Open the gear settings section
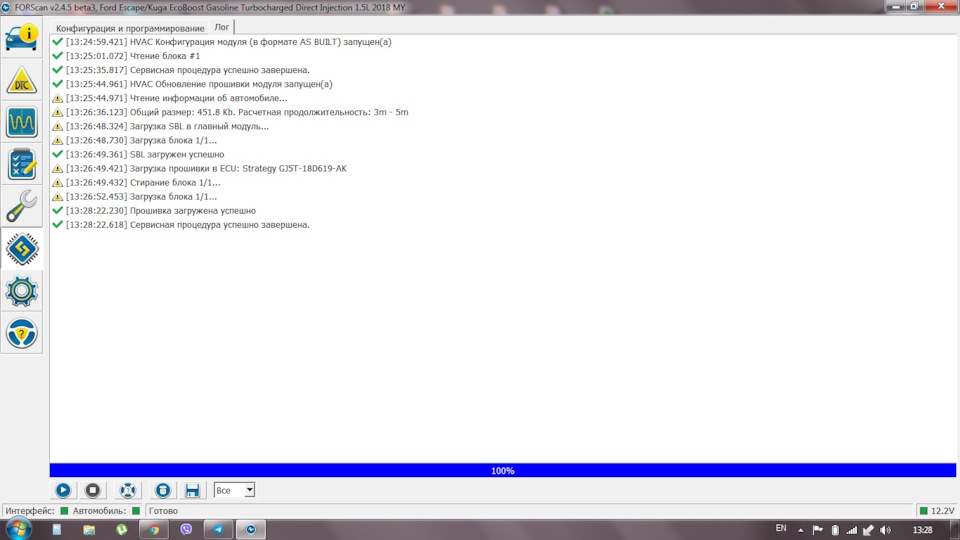The image size is (960, 540). tap(21, 291)
